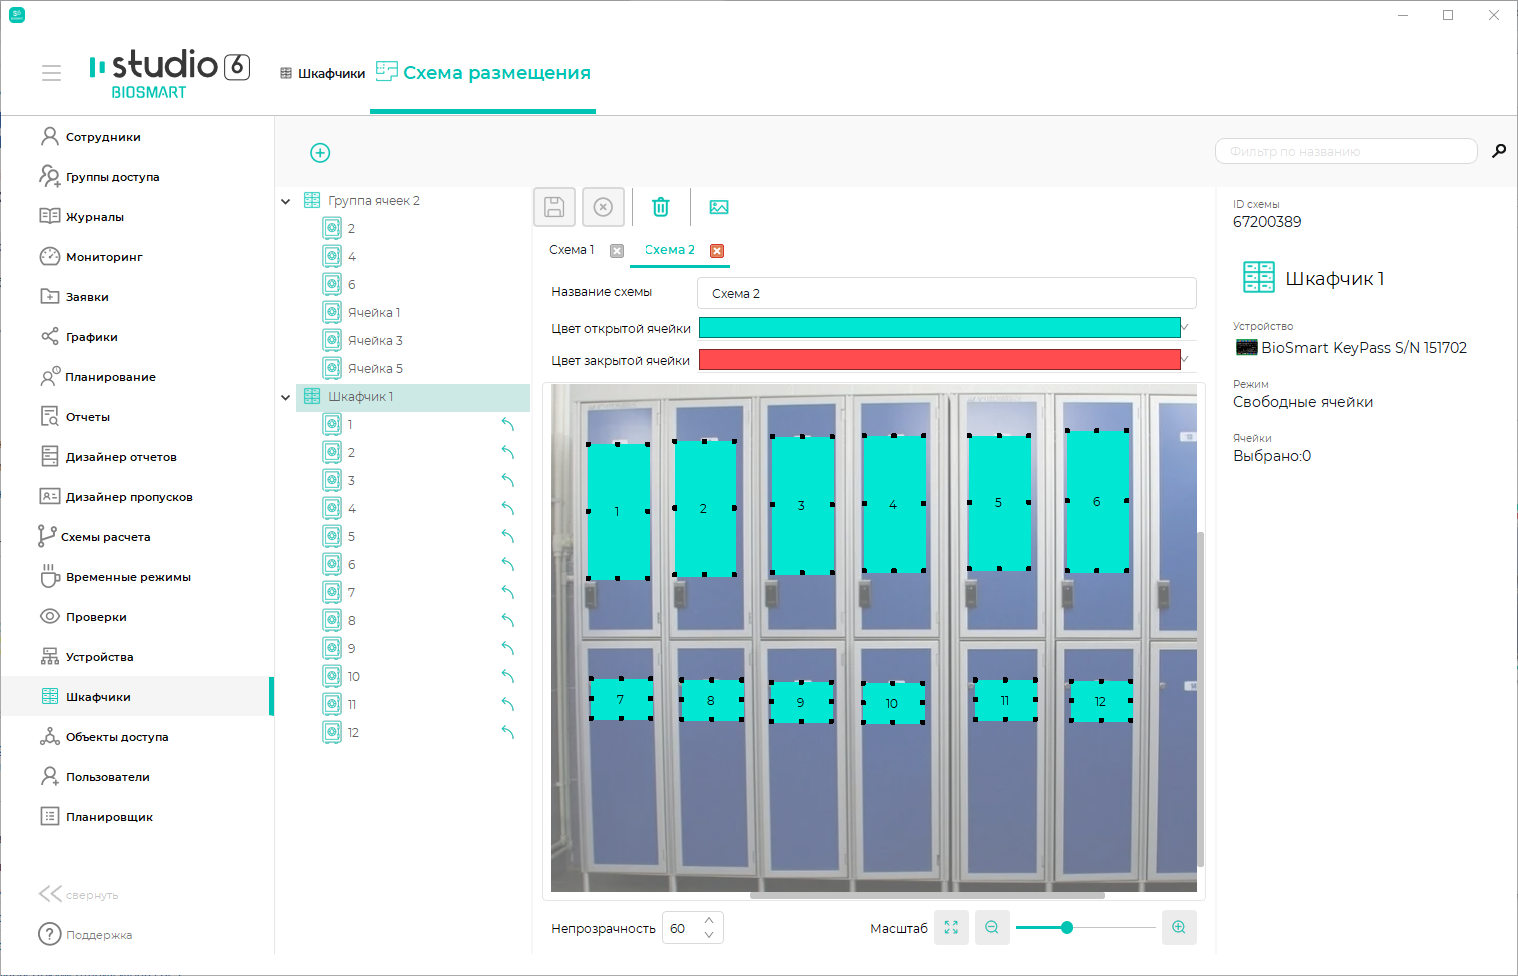Undo placement arrow for cell 5
The image size is (1518, 976).
pos(508,536)
